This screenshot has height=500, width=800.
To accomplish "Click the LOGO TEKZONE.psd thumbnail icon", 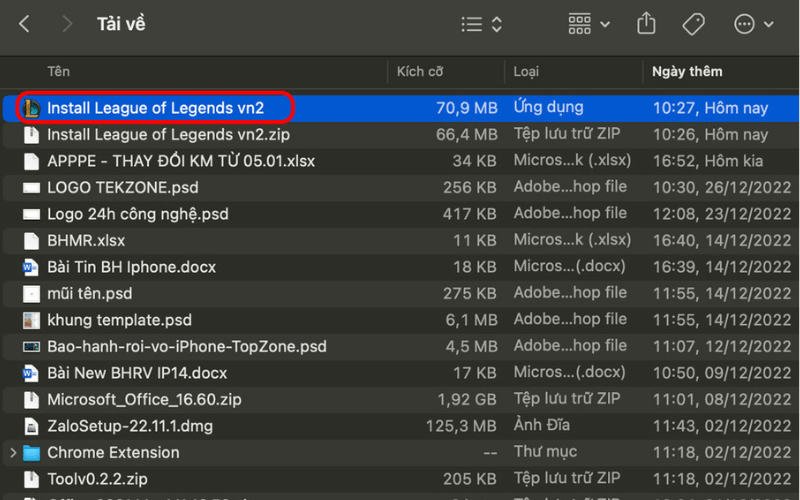I will [x=31, y=188].
